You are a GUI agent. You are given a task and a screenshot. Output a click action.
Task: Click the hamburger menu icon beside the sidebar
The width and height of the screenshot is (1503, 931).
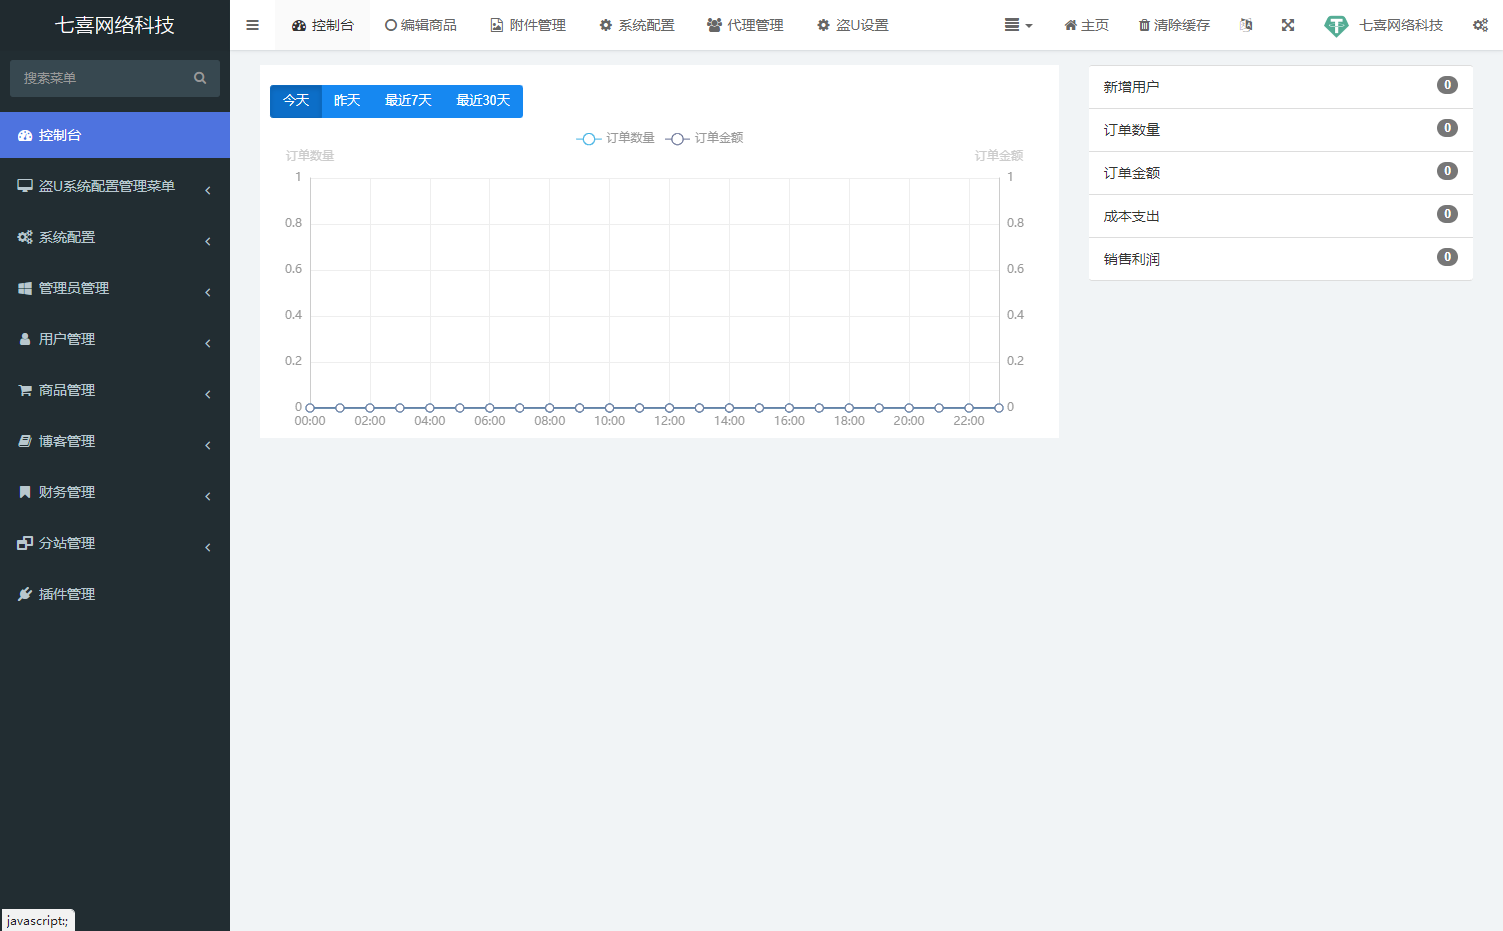click(252, 25)
